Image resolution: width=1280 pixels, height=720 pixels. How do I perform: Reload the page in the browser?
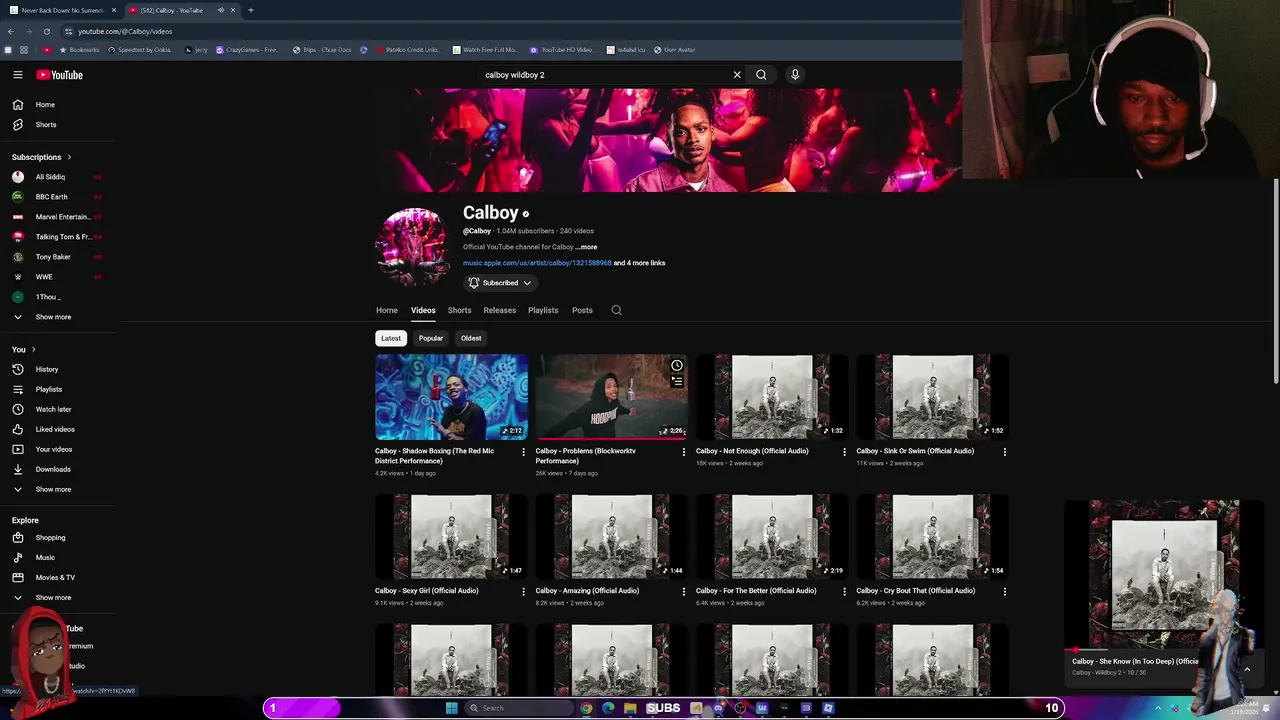(46, 31)
